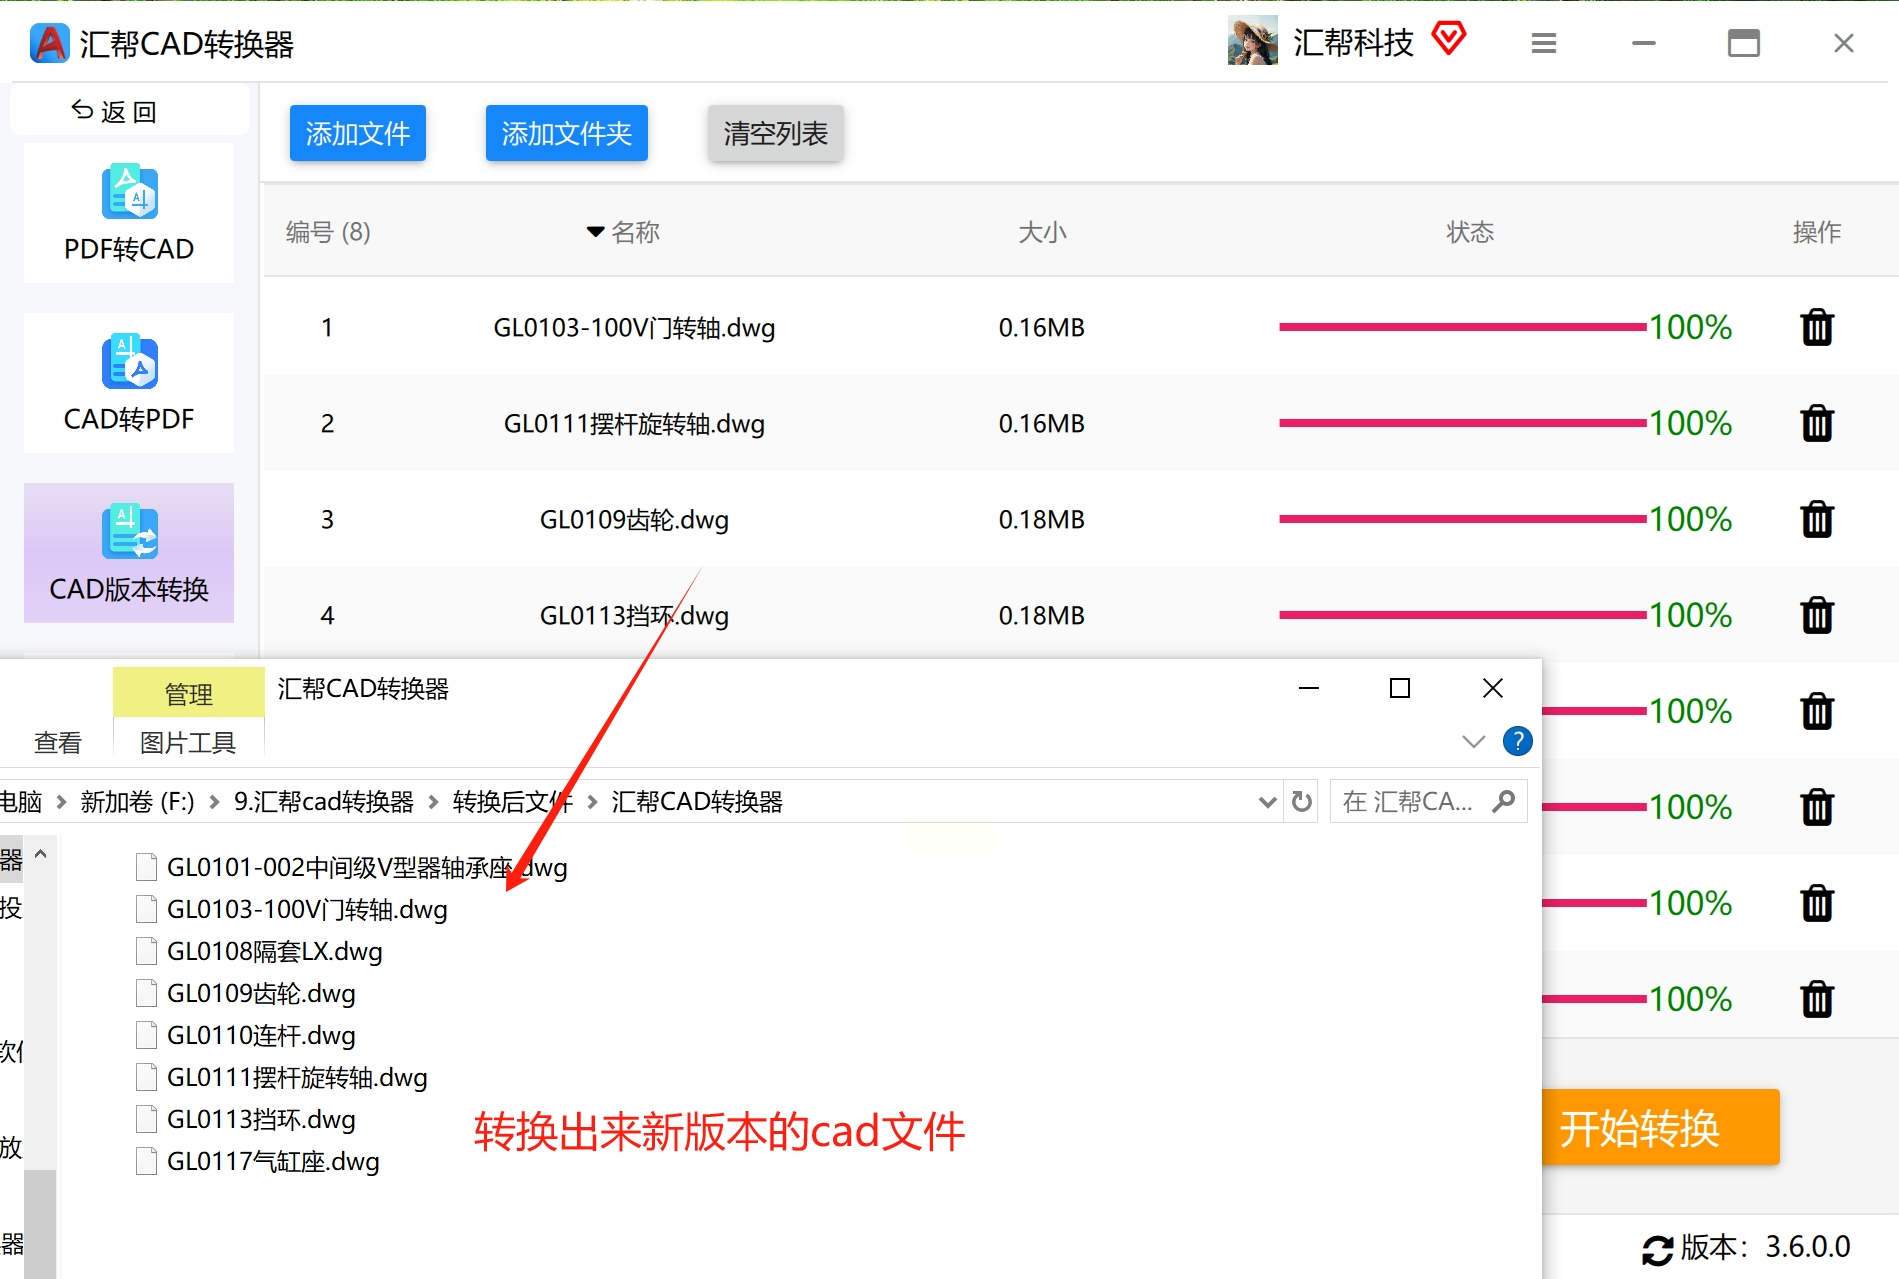Click the 清空列表 button
1899x1279 pixels.
[x=776, y=133]
